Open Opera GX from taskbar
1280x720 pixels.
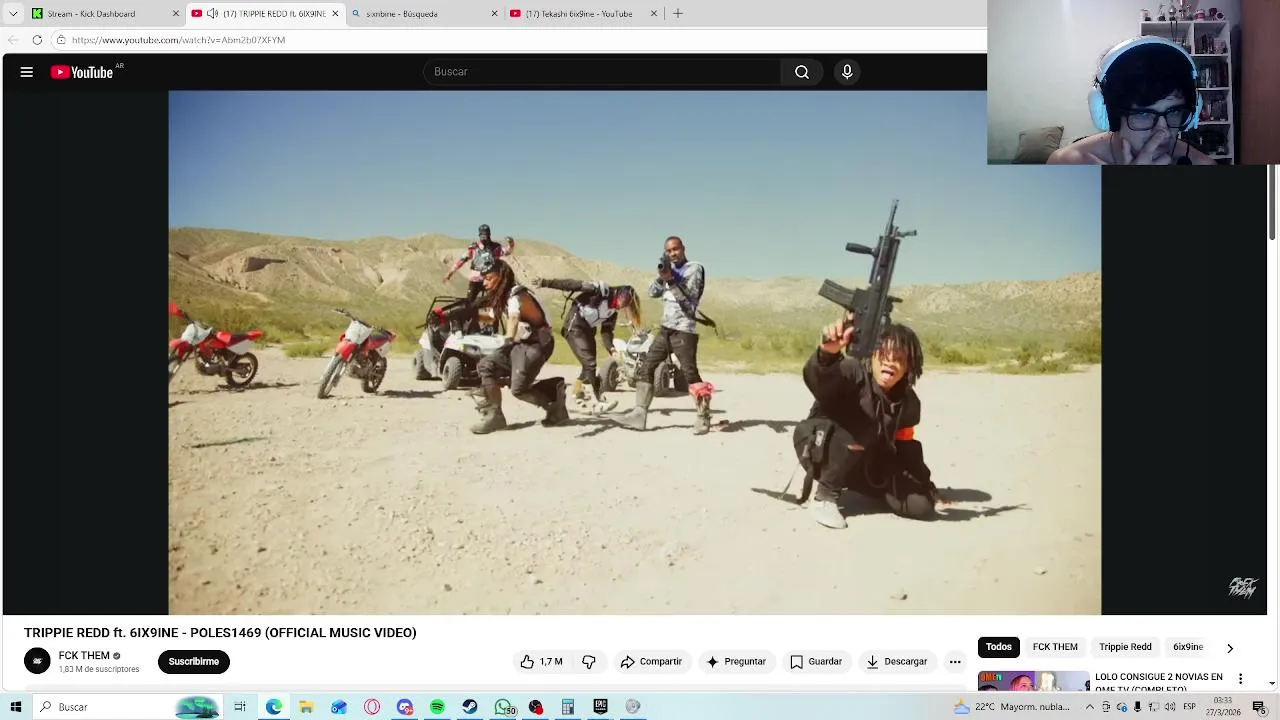point(372,707)
